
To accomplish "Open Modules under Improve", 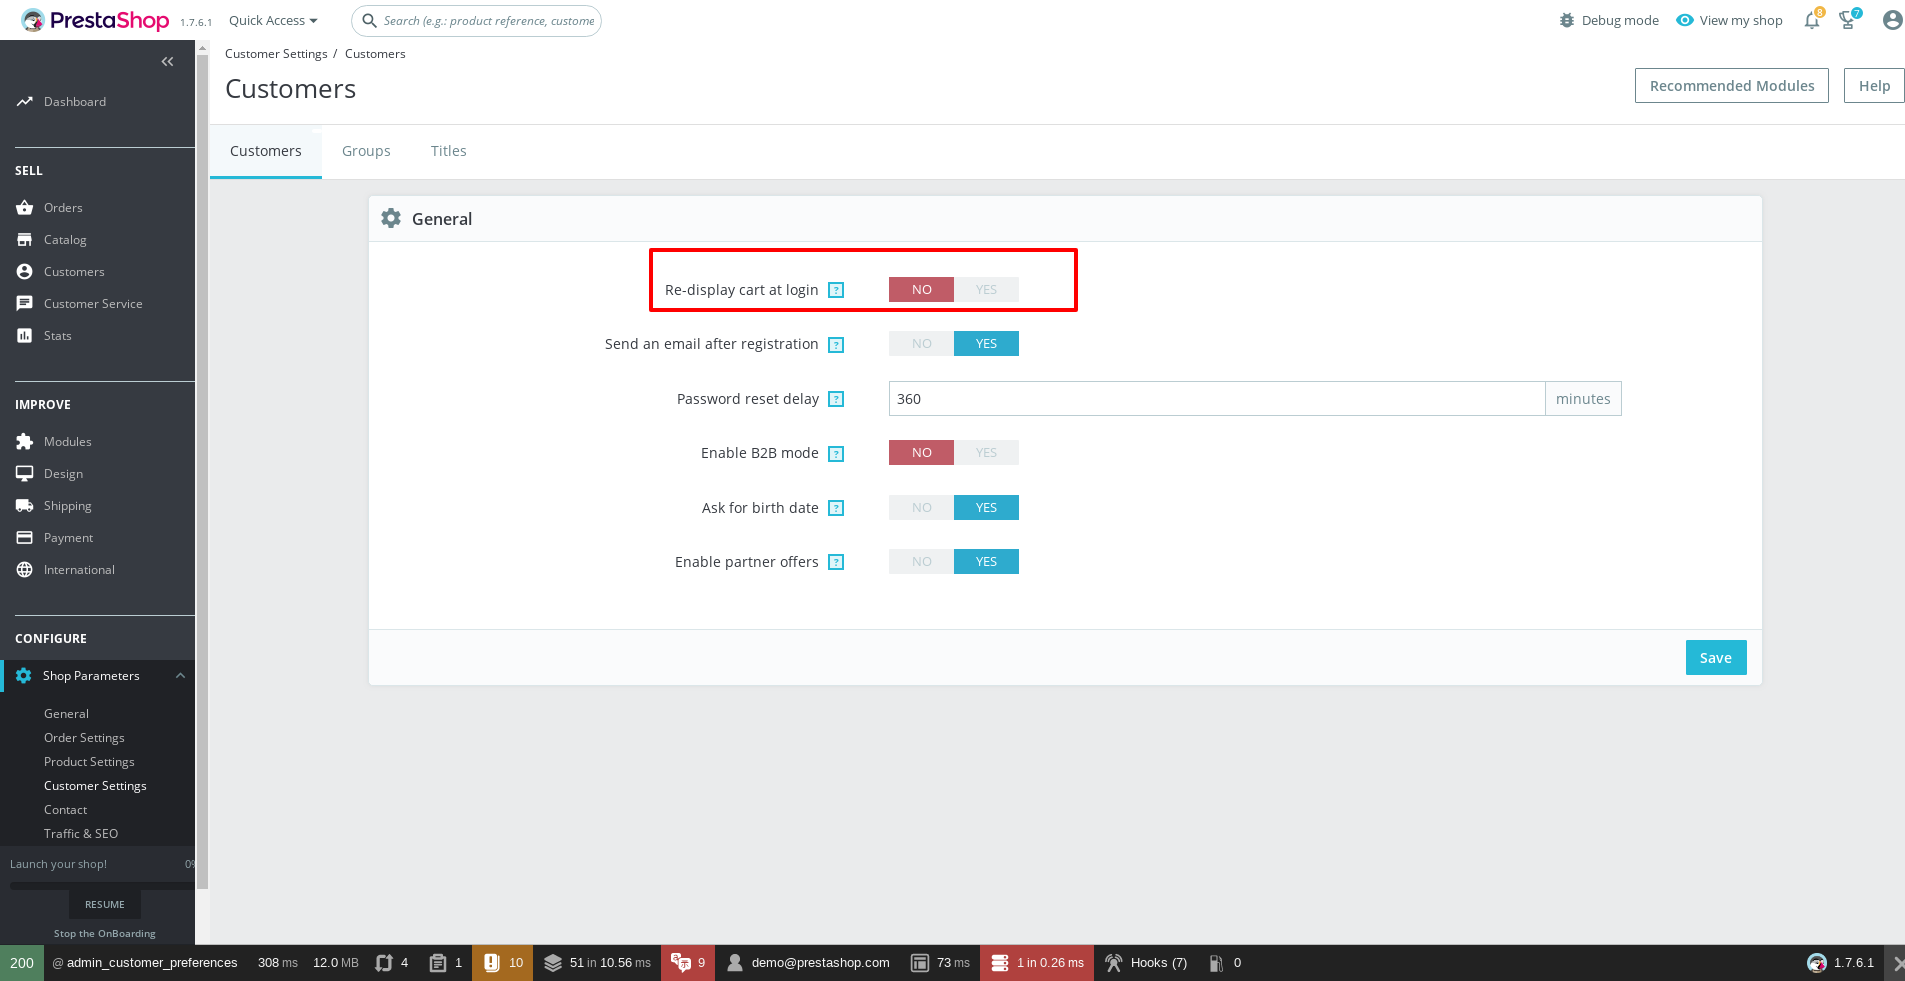I will click(68, 442).
